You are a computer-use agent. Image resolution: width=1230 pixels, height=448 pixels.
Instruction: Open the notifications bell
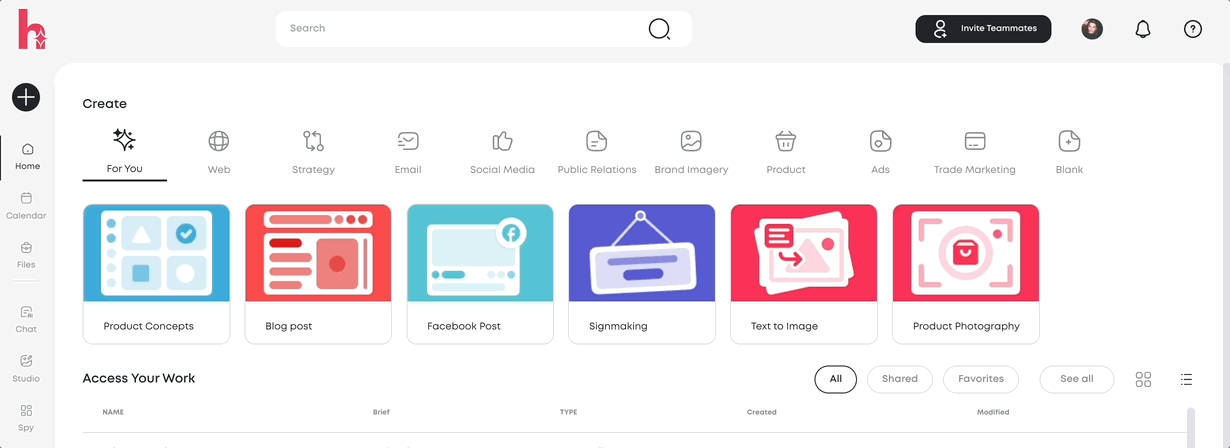[x=1143, y=29]
